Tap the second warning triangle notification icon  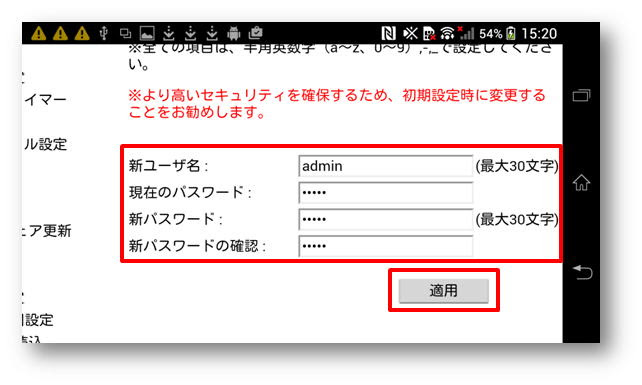point(60,33)
